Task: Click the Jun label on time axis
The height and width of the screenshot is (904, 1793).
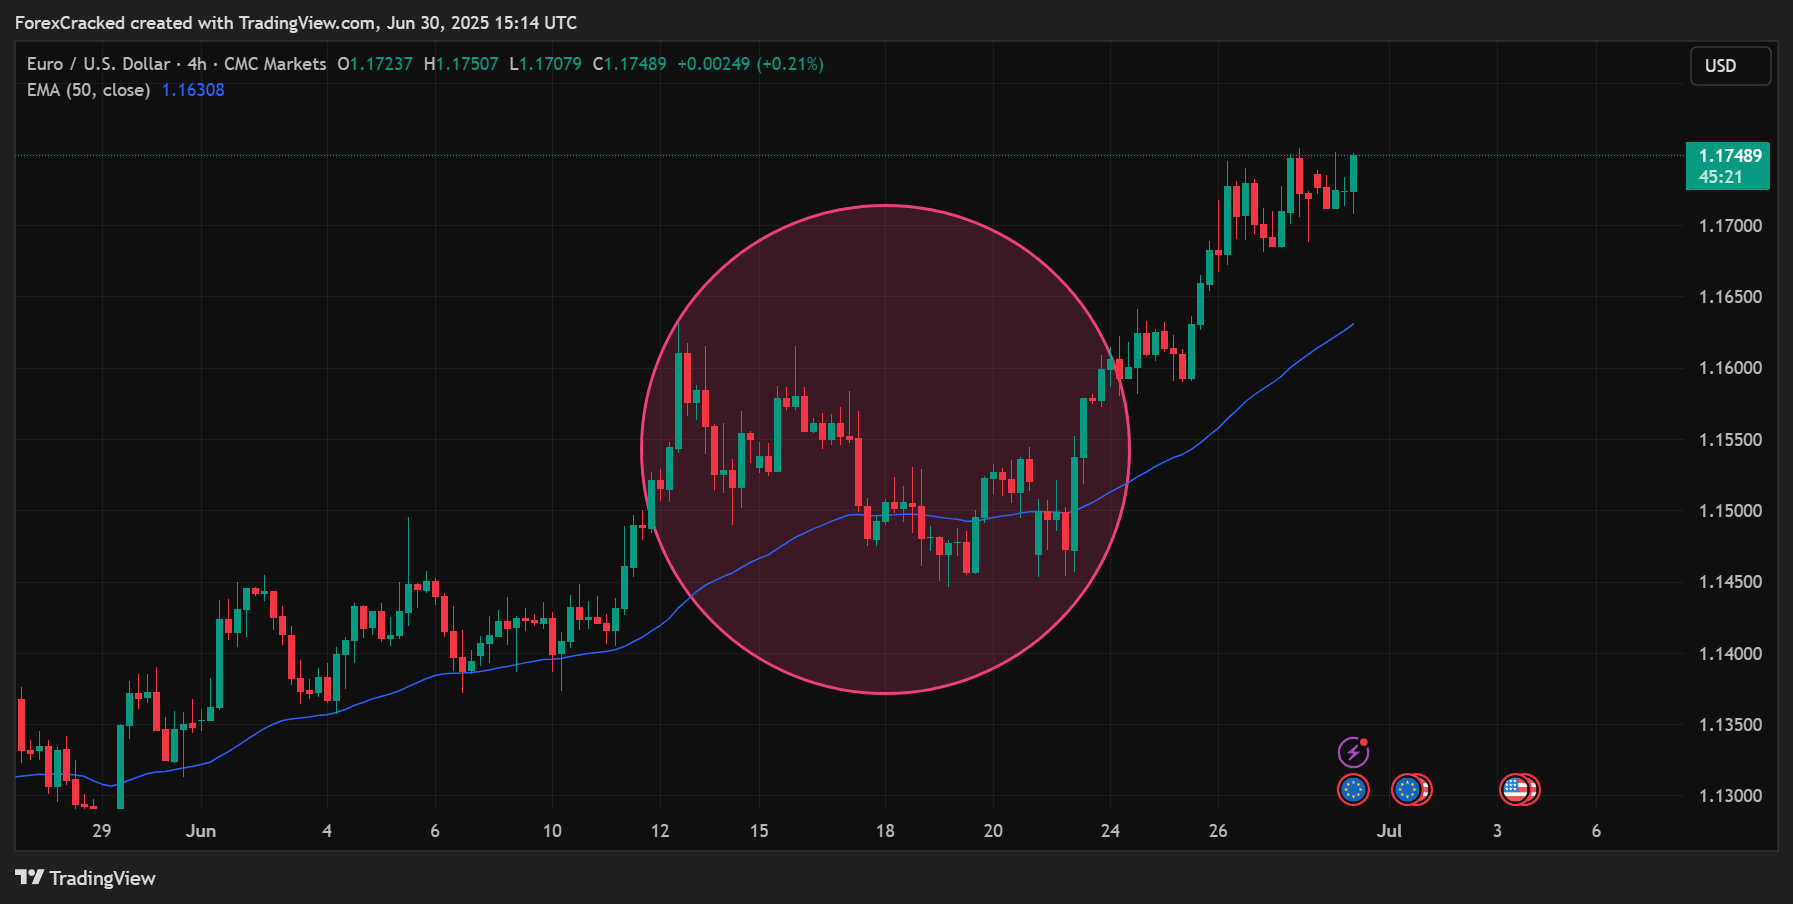Action: pos(201,831)
